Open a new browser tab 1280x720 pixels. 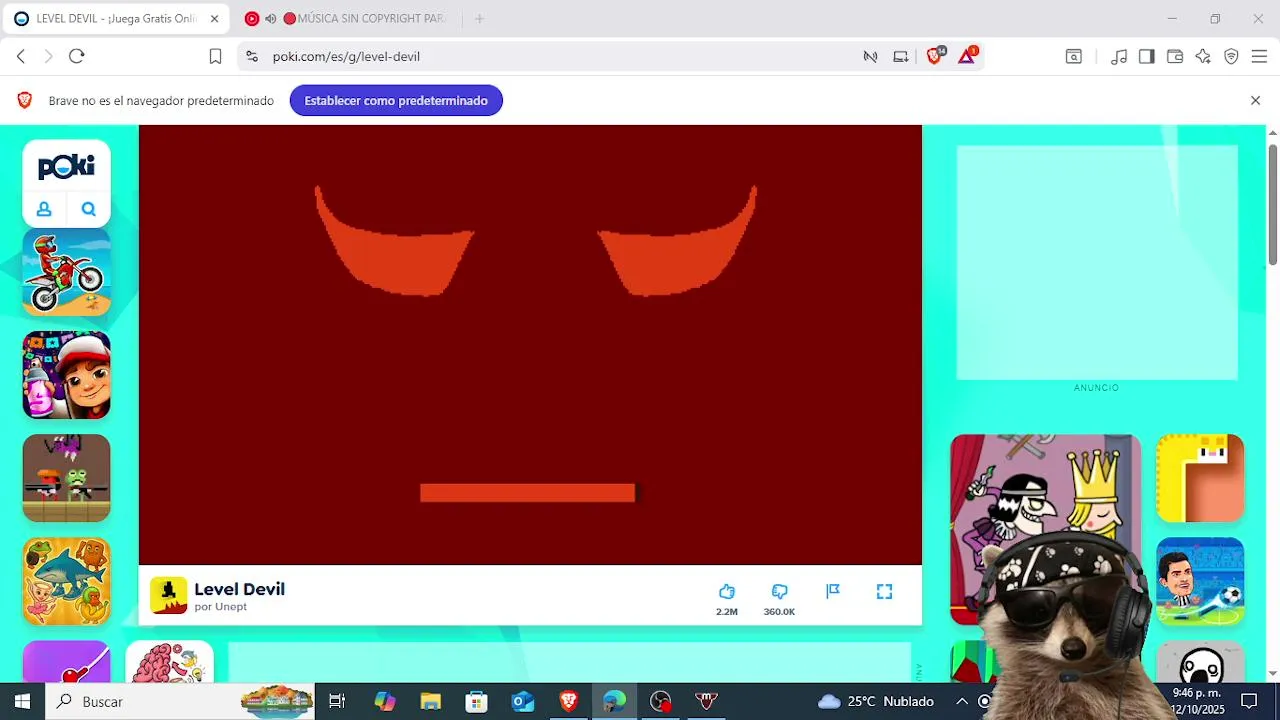[479, 19]
